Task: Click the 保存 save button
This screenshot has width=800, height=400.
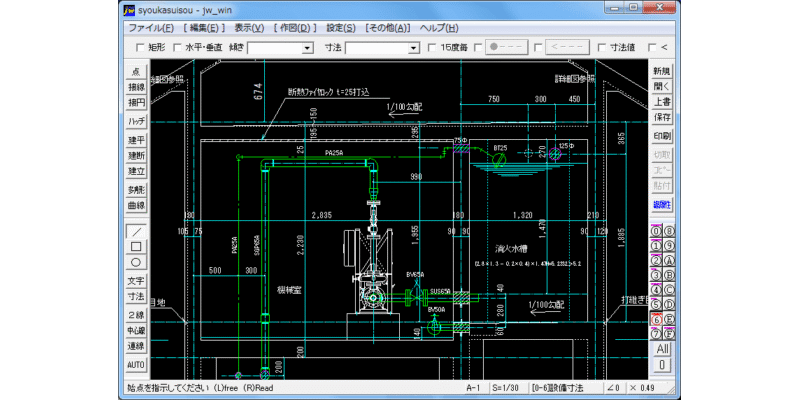Action: 662,117
